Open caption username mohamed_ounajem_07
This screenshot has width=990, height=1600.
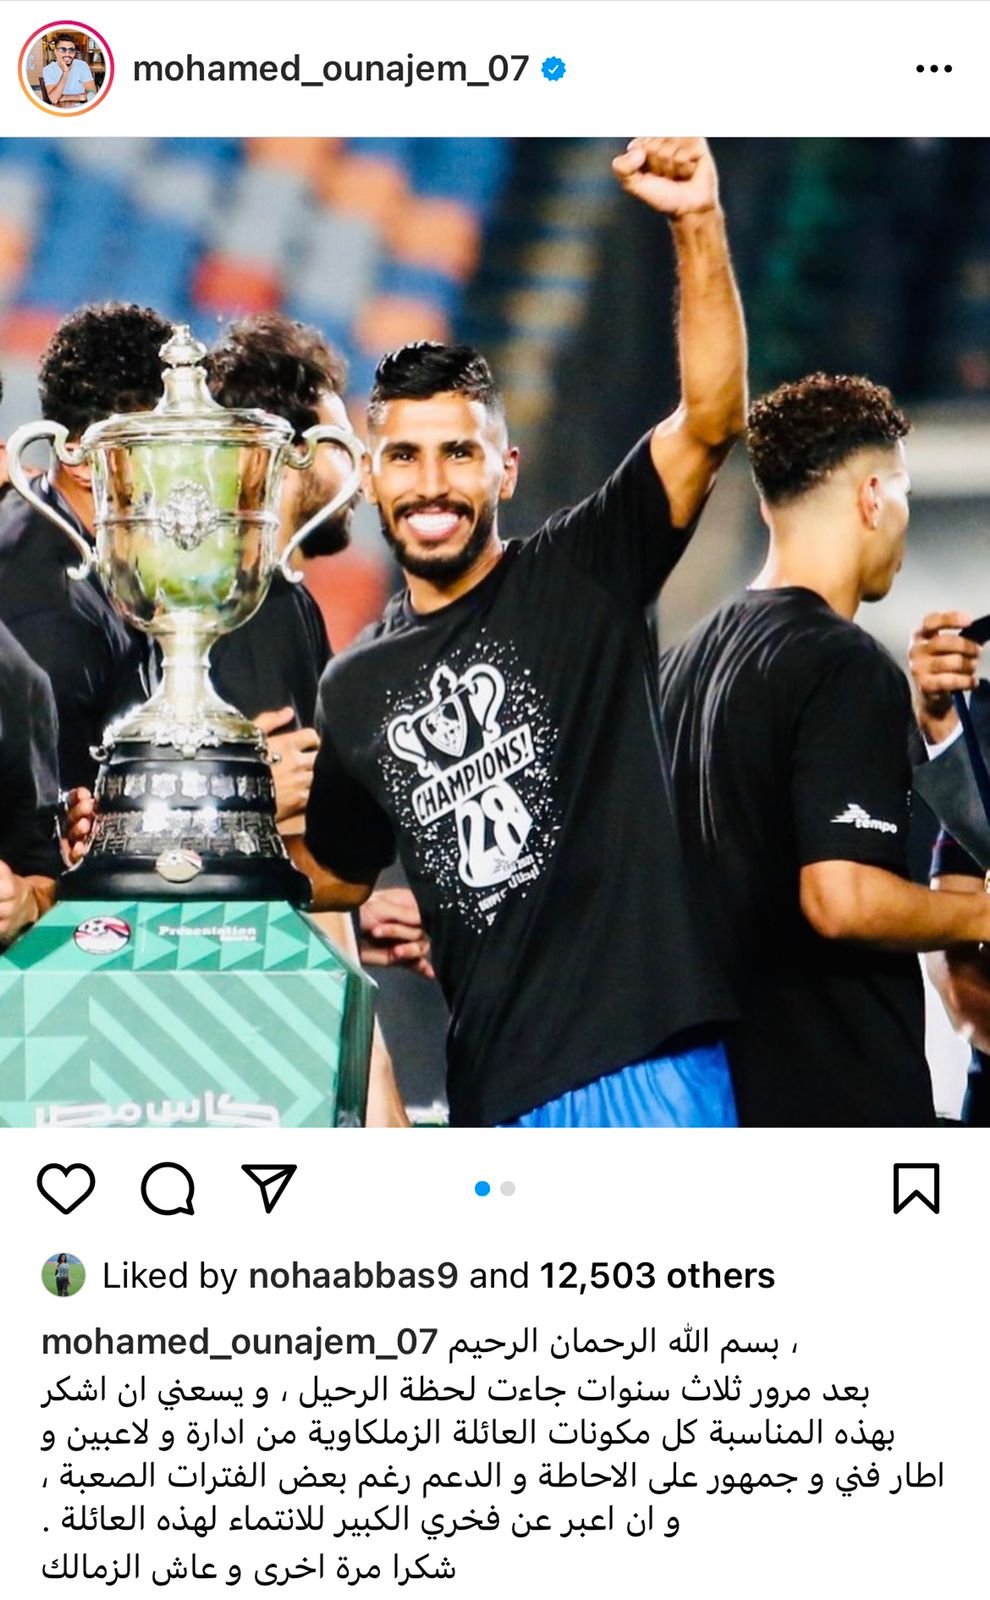240,1342
